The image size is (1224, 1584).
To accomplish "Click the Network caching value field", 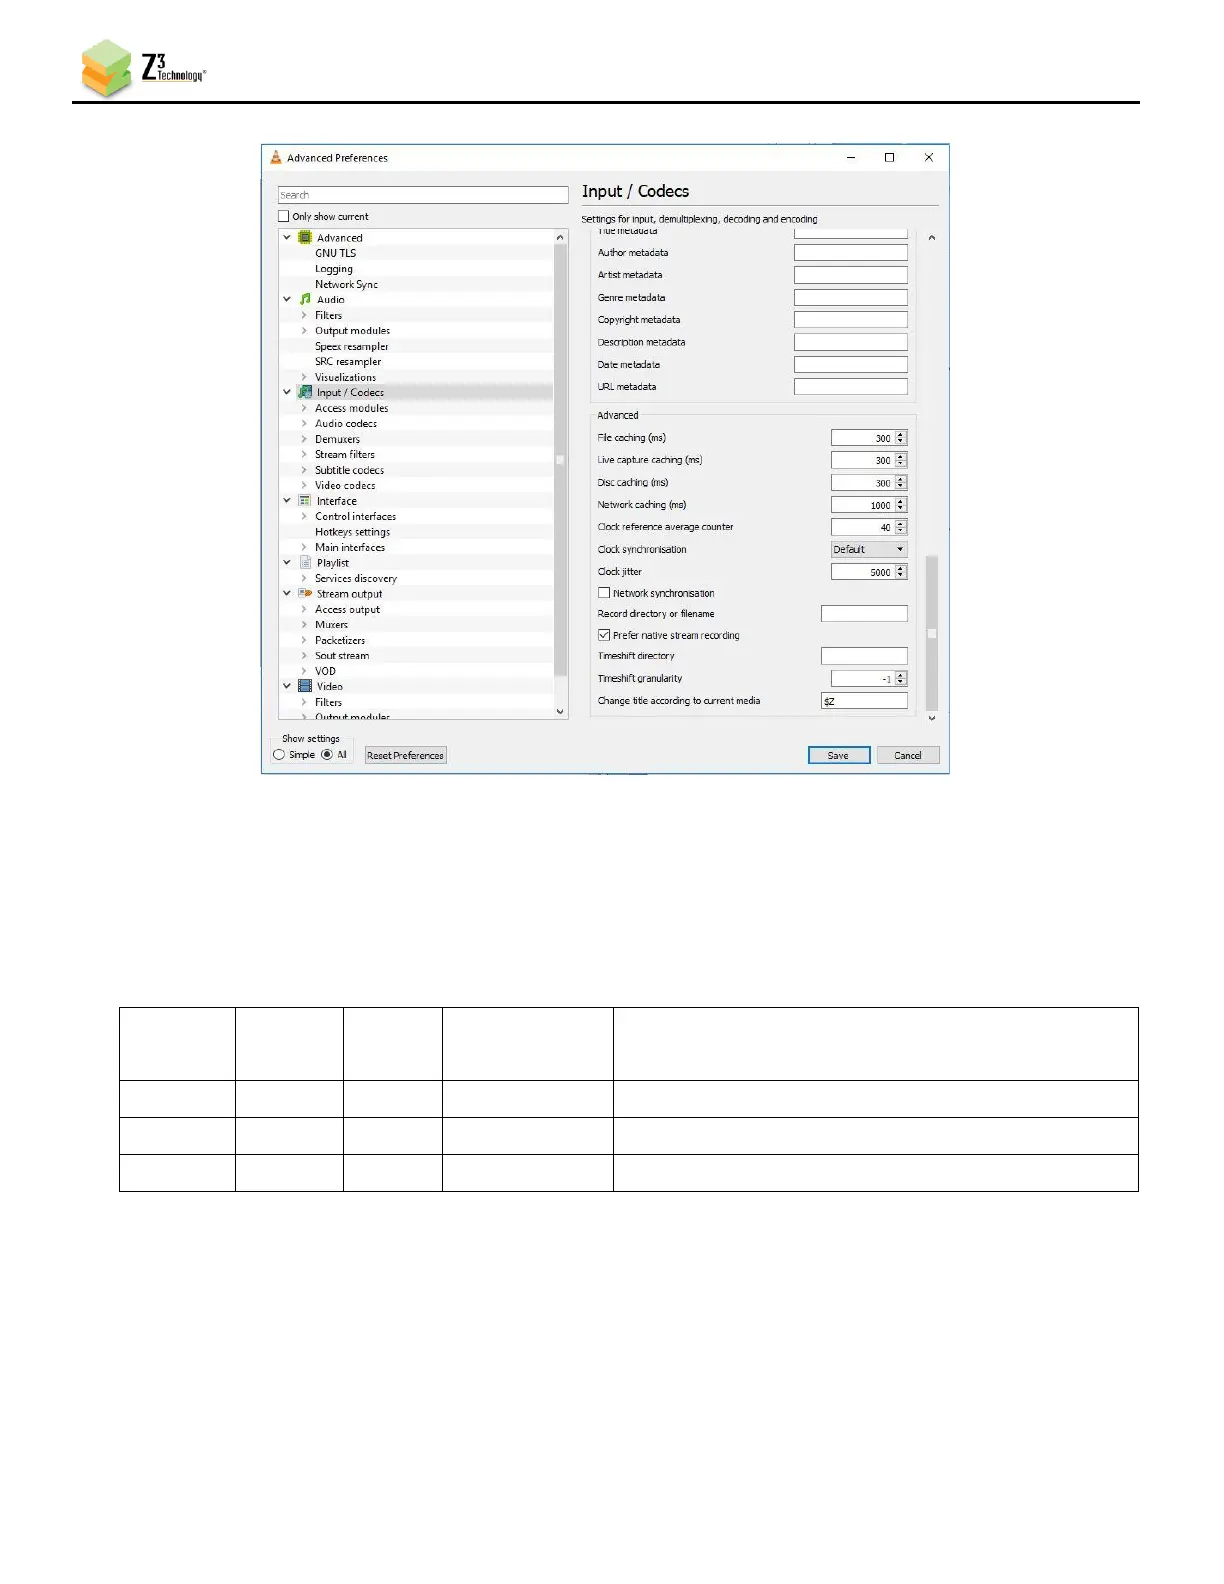I will click(x=863, y=505).
